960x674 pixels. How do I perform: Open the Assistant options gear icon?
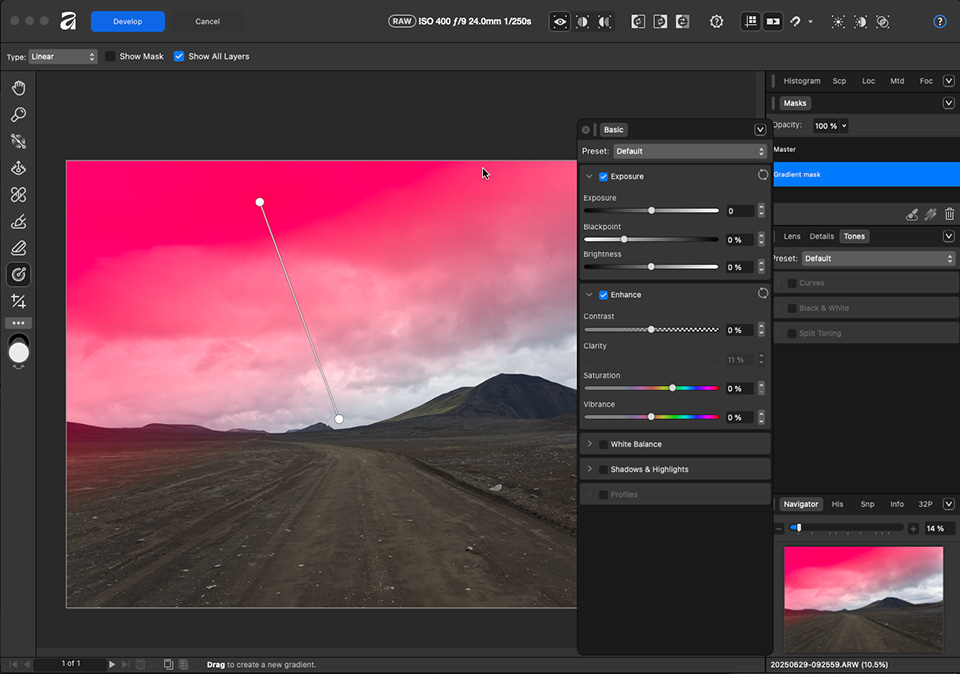coord(716,21)
